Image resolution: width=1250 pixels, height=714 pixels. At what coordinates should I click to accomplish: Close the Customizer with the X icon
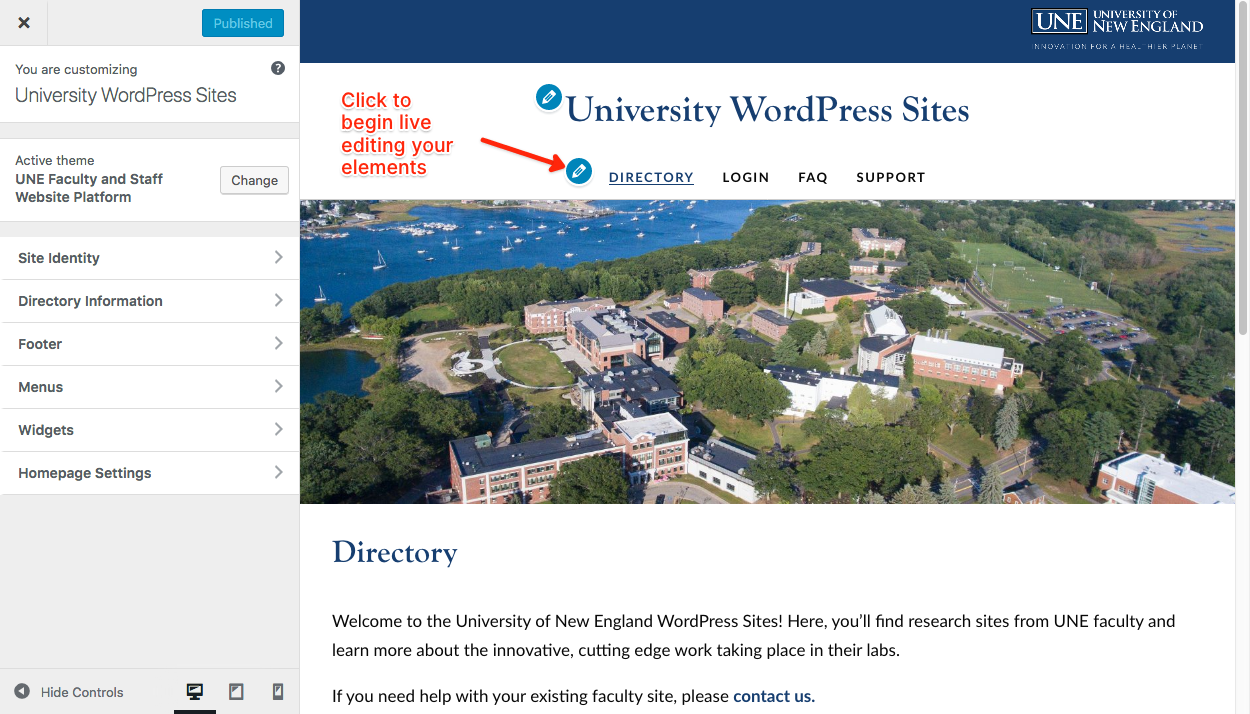point(24,23)
